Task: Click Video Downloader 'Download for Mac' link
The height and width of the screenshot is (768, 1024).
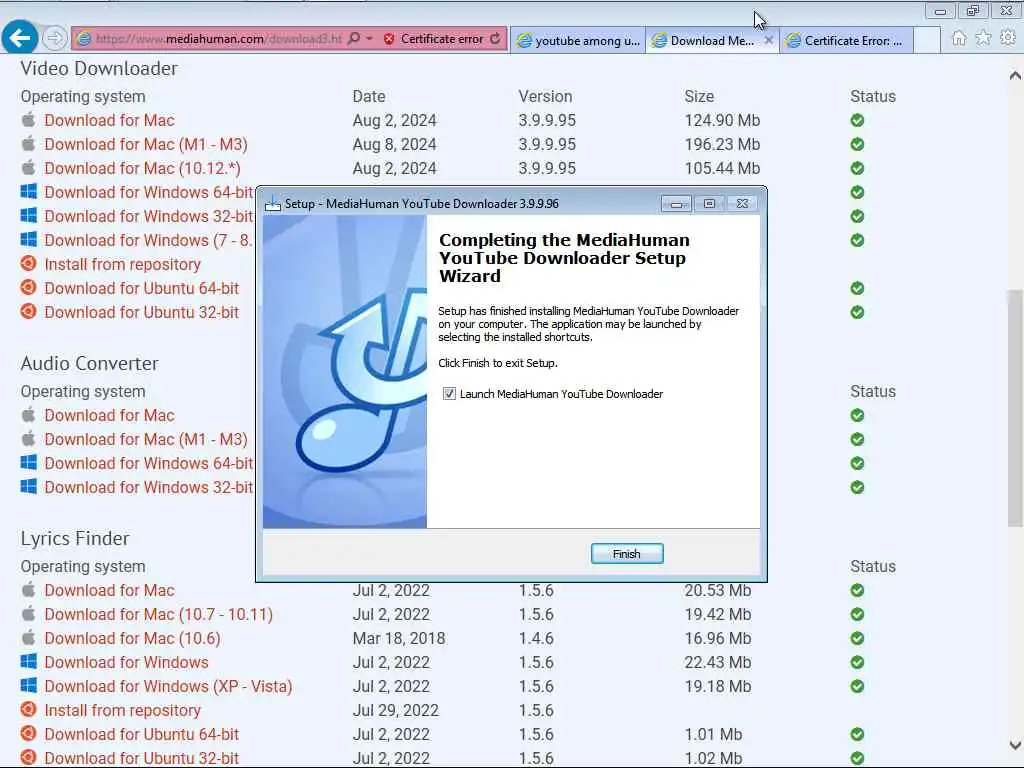Action: pyautogui.click(x=109, y=121)
